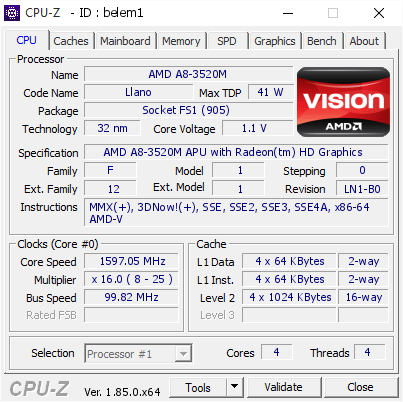Click the Name field AMD A8-3520M
This screenshot has width=403, height=402.
[188, 74]
